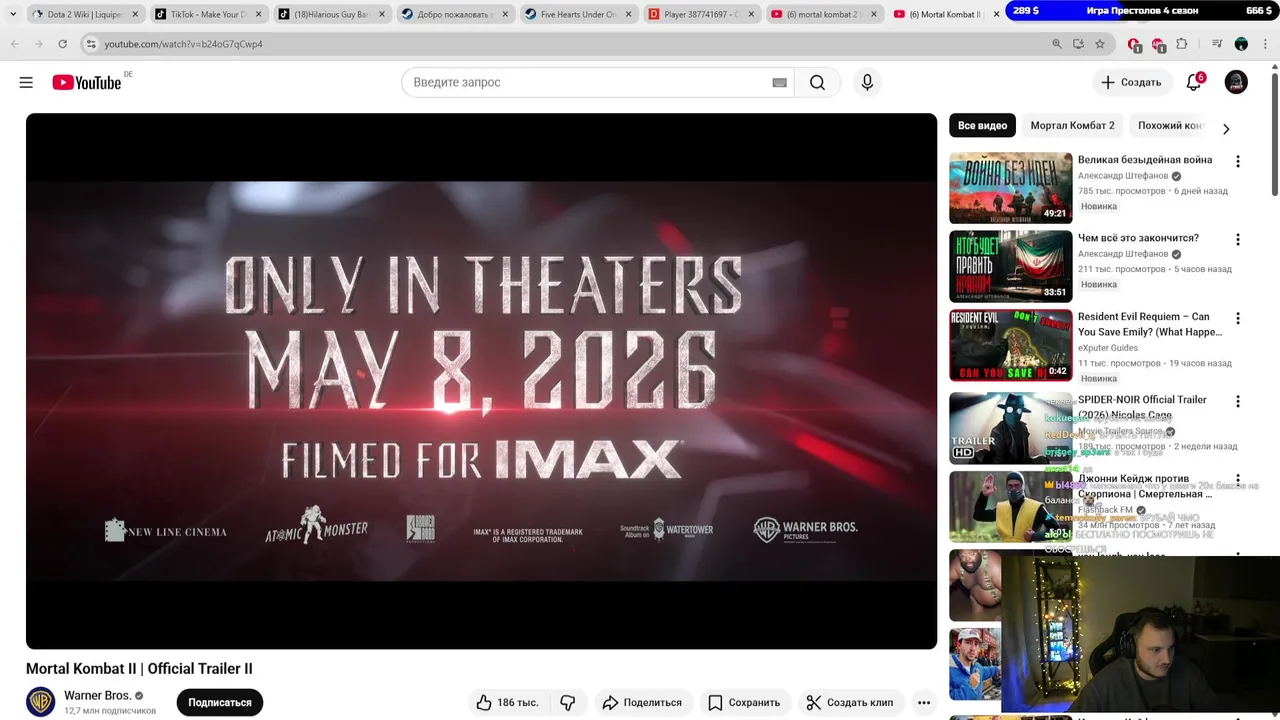This screenshot has height=720, width=1280.
Task: Open the Джонни Кейдж против Скорпиона thumbnail
Action: pos(1010,506)
